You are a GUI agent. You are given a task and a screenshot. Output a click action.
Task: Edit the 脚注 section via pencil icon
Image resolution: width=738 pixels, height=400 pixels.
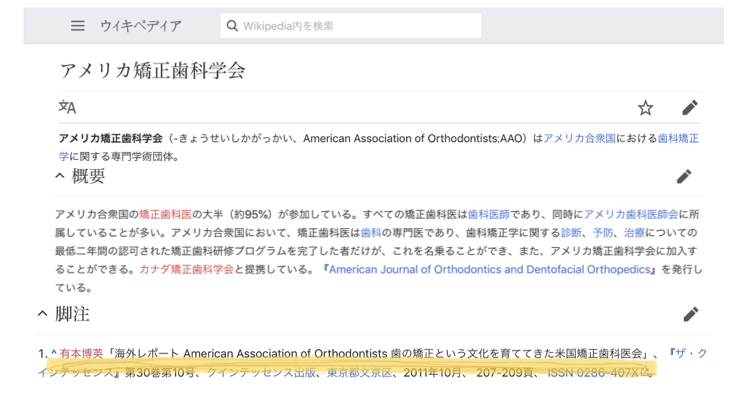tap(690, 314)
